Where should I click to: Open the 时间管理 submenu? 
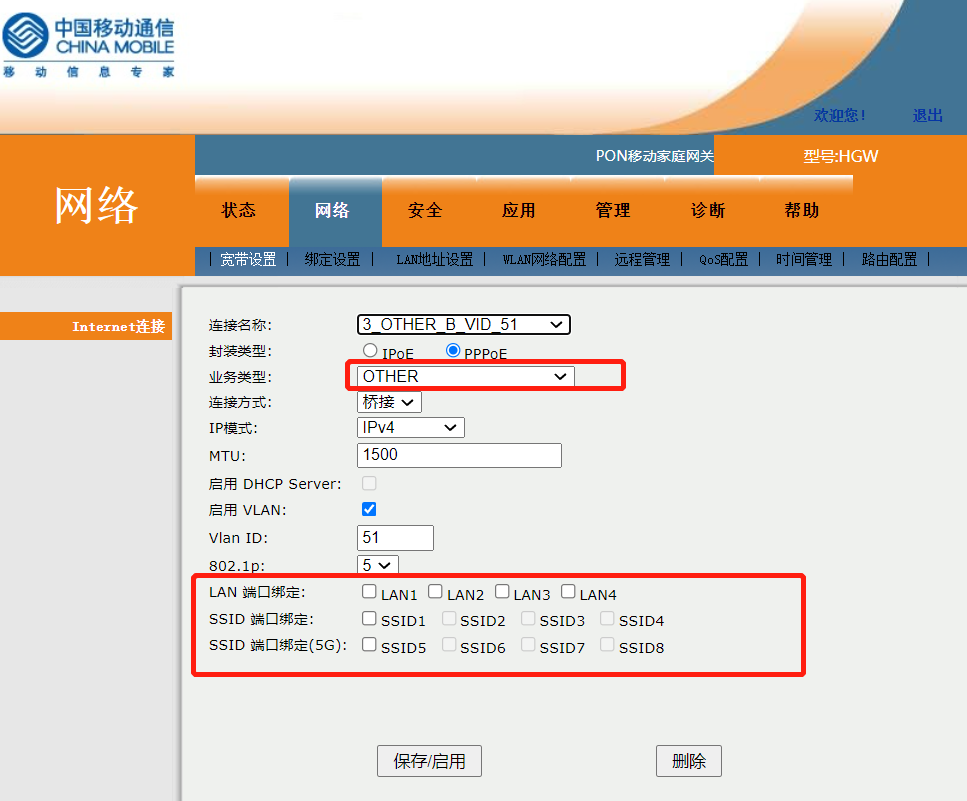click(804, 260)
